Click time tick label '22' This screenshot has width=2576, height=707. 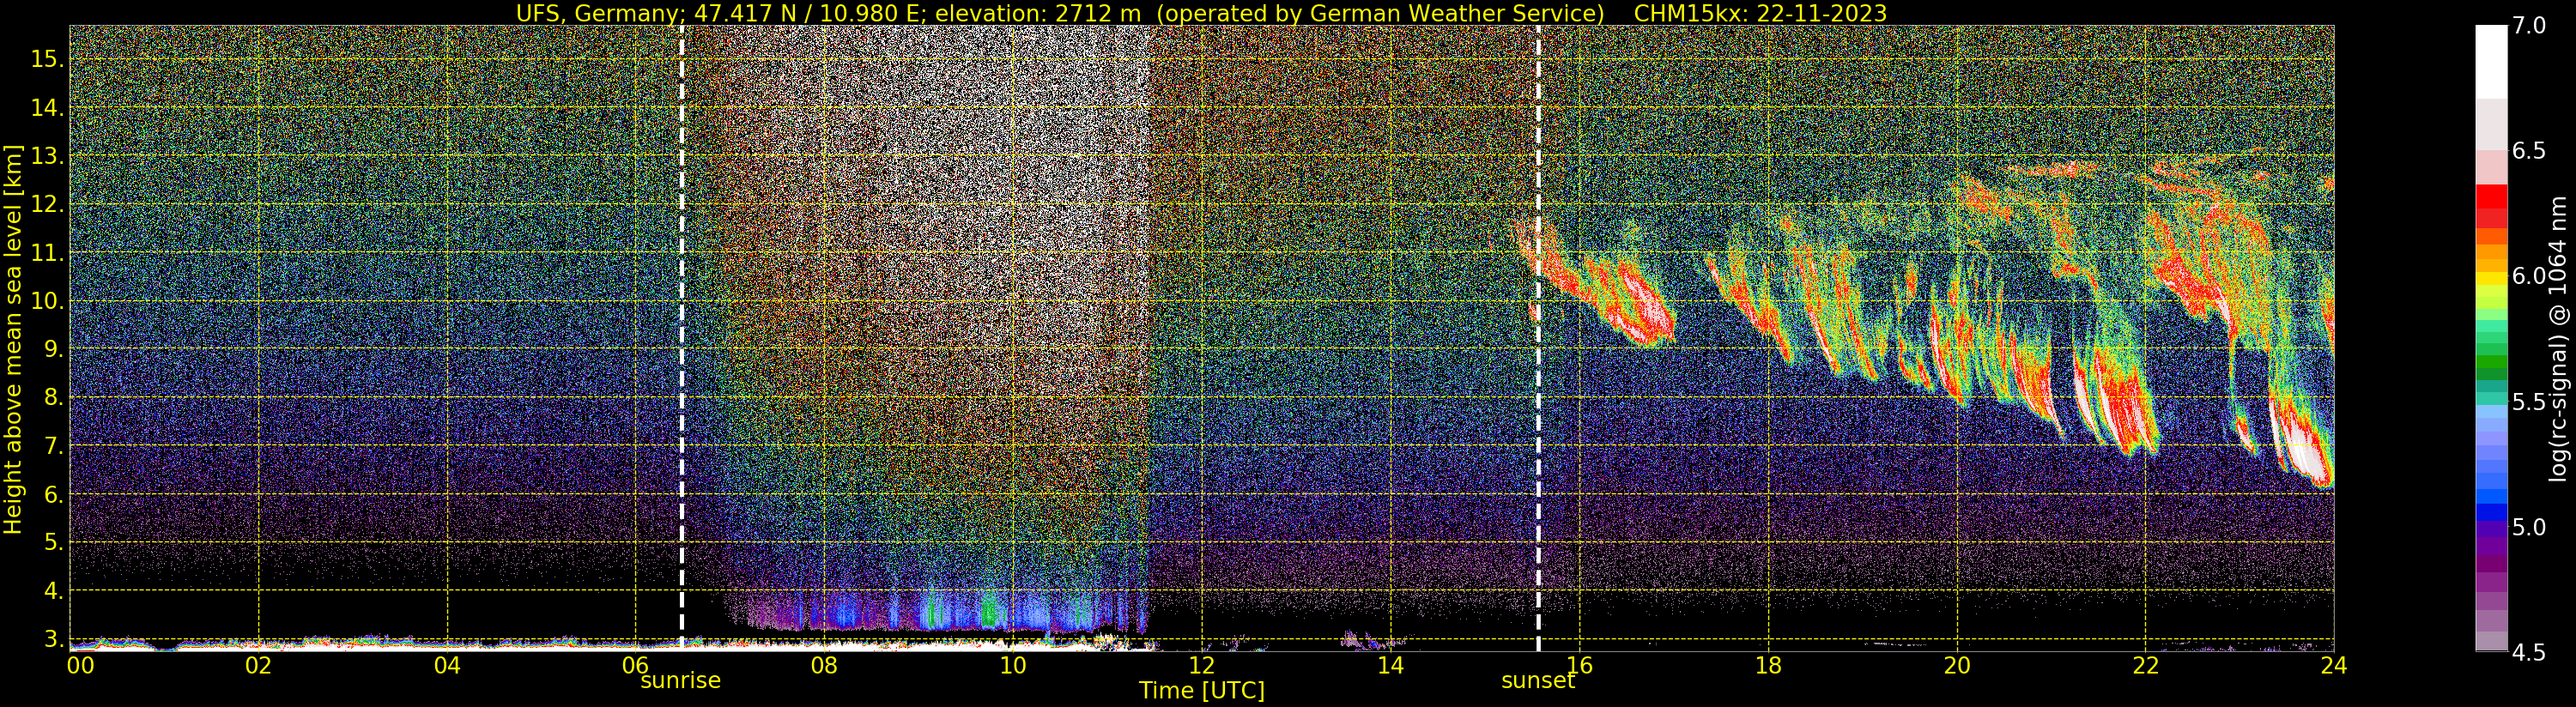click(x=2145, y=665)
